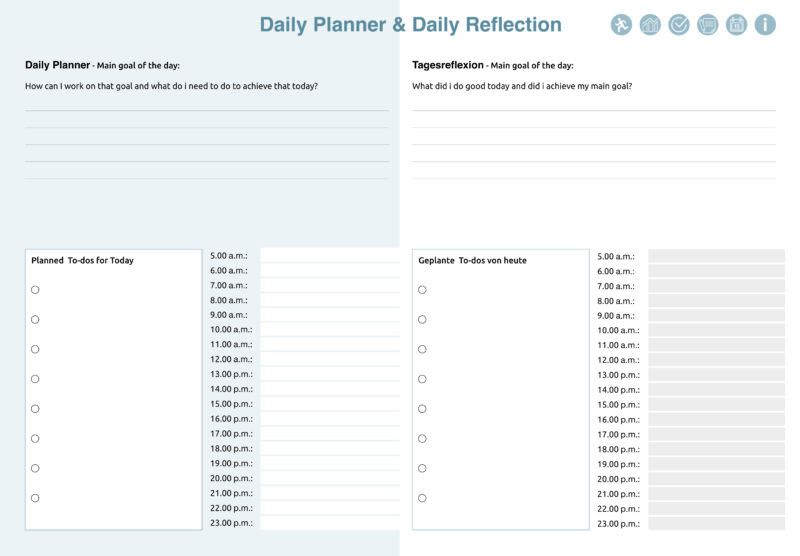Click the running person icon

621,25
